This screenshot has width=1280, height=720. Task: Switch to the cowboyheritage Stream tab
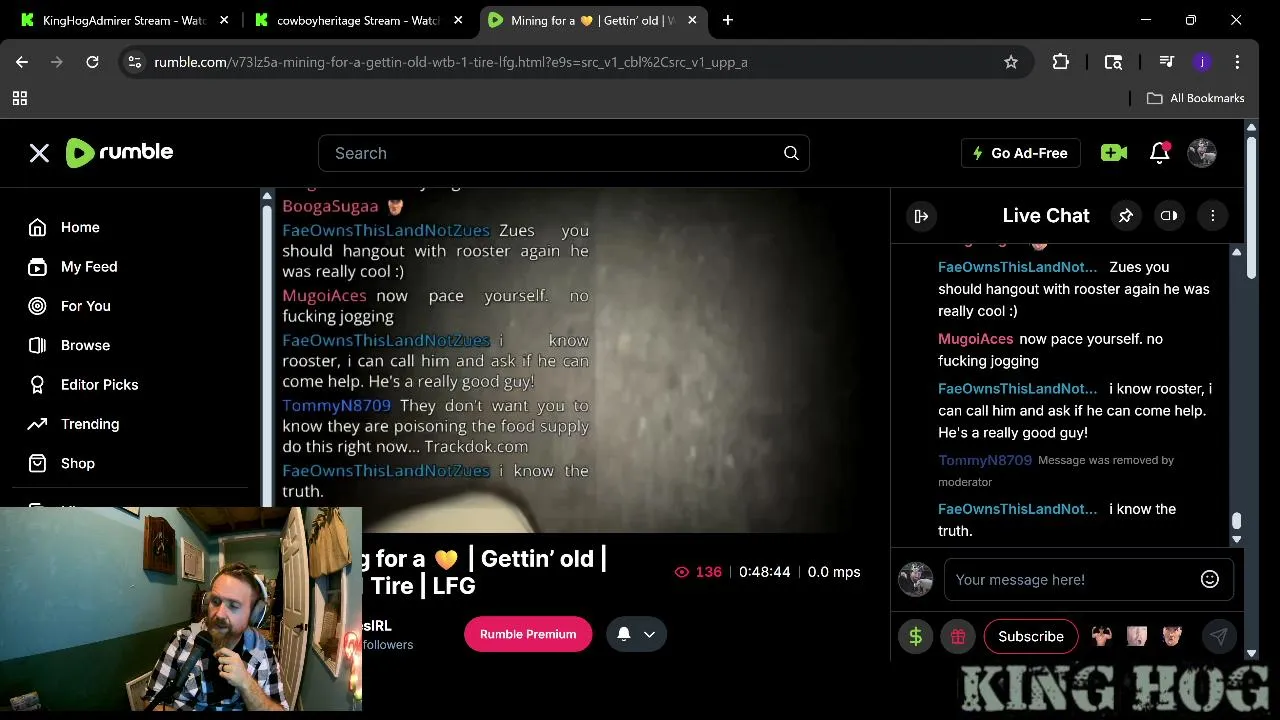[358, 20]
